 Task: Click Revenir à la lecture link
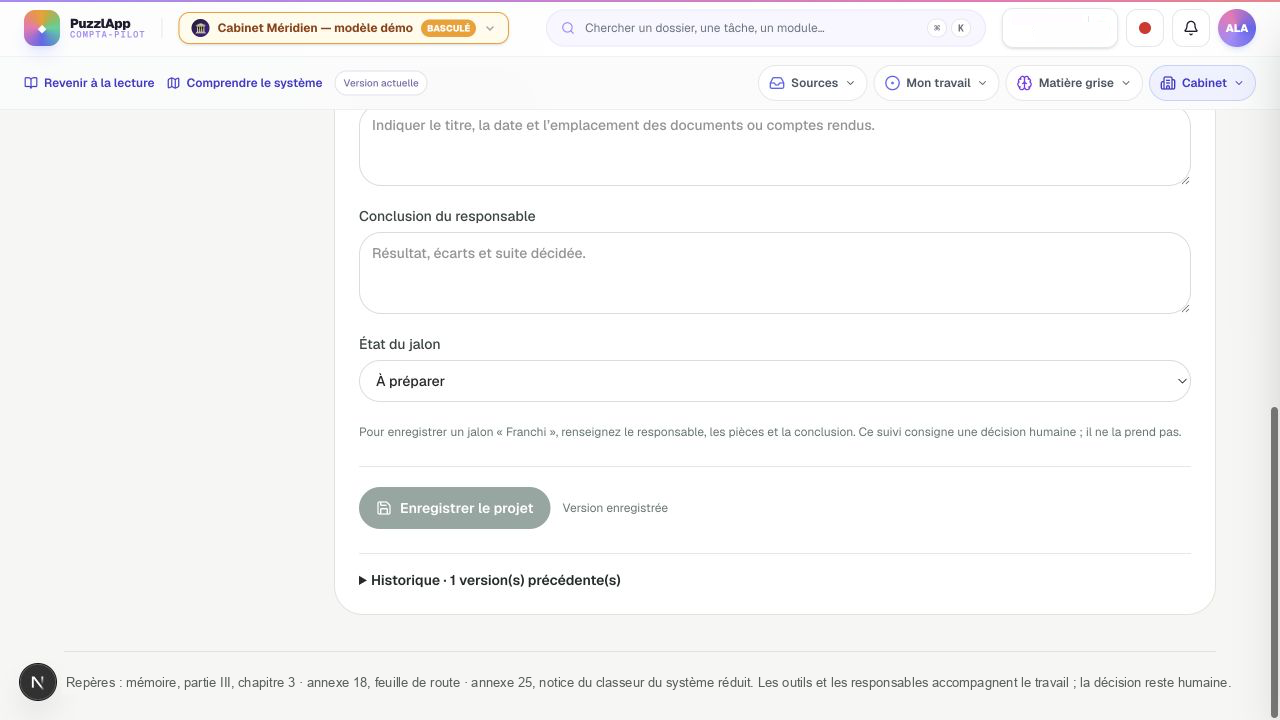pos(89,83)
